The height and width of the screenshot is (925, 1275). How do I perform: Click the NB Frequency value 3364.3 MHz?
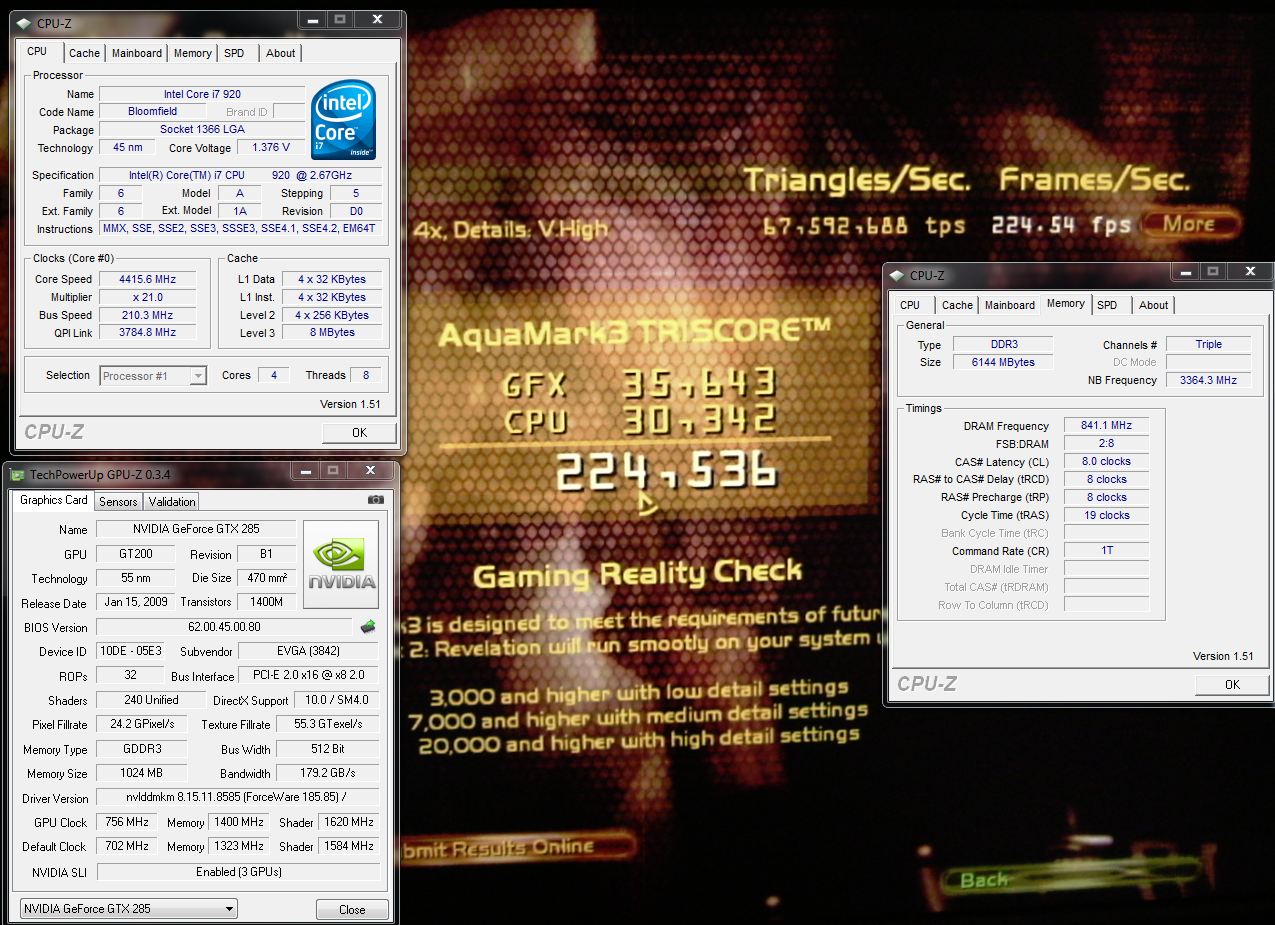click(1208, 380)
